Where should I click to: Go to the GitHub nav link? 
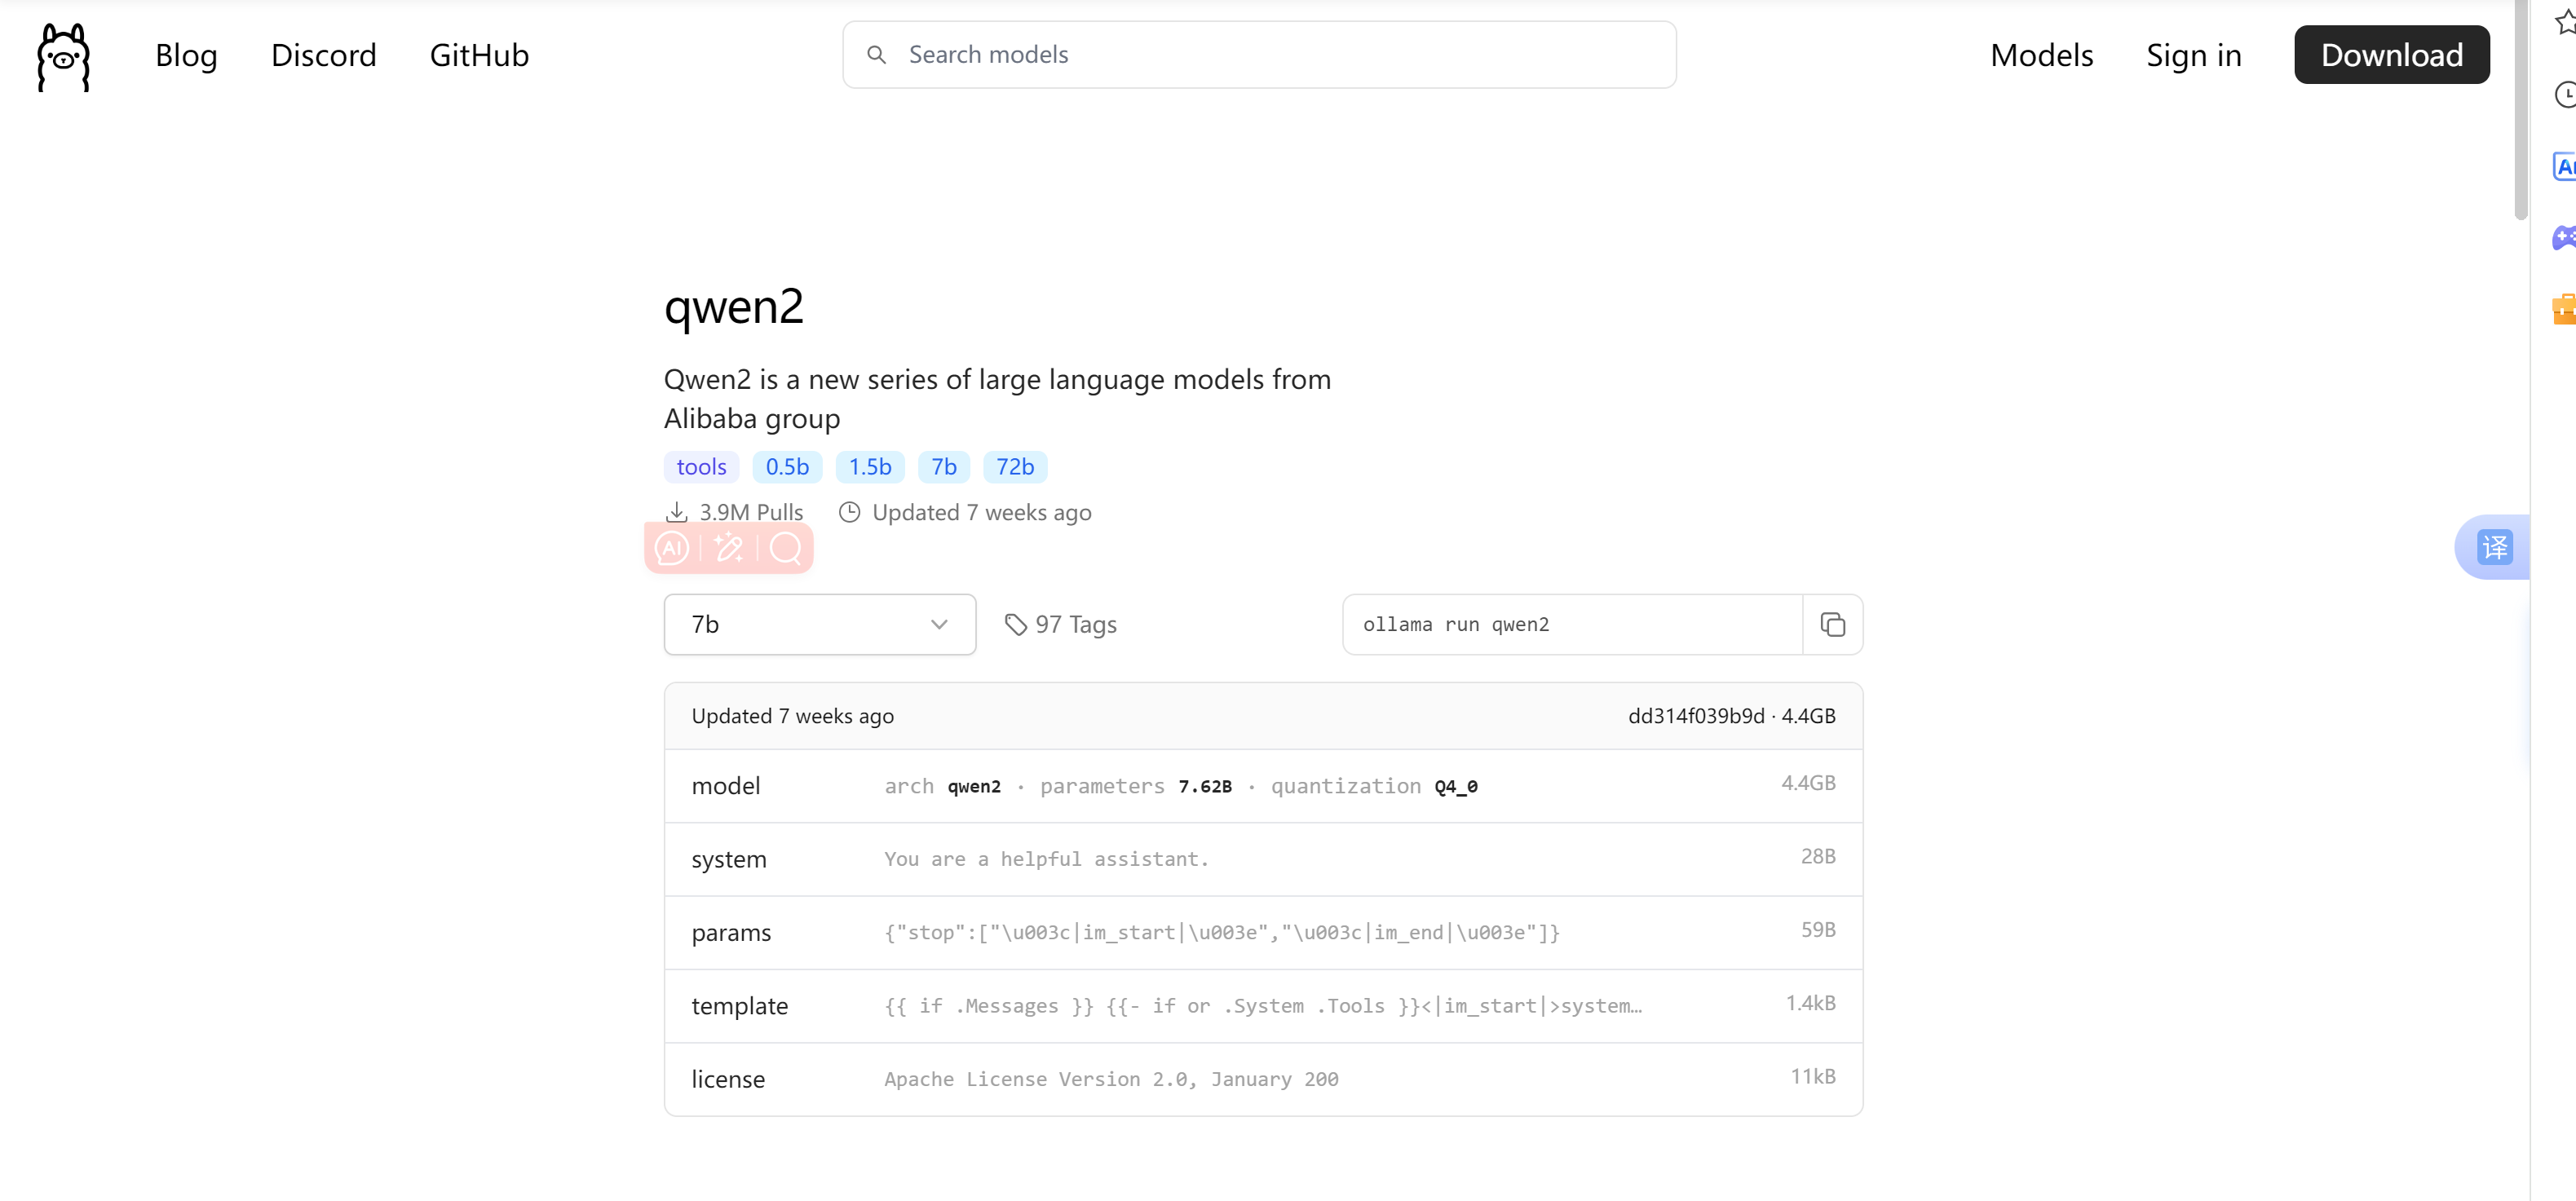click(479, 55)
